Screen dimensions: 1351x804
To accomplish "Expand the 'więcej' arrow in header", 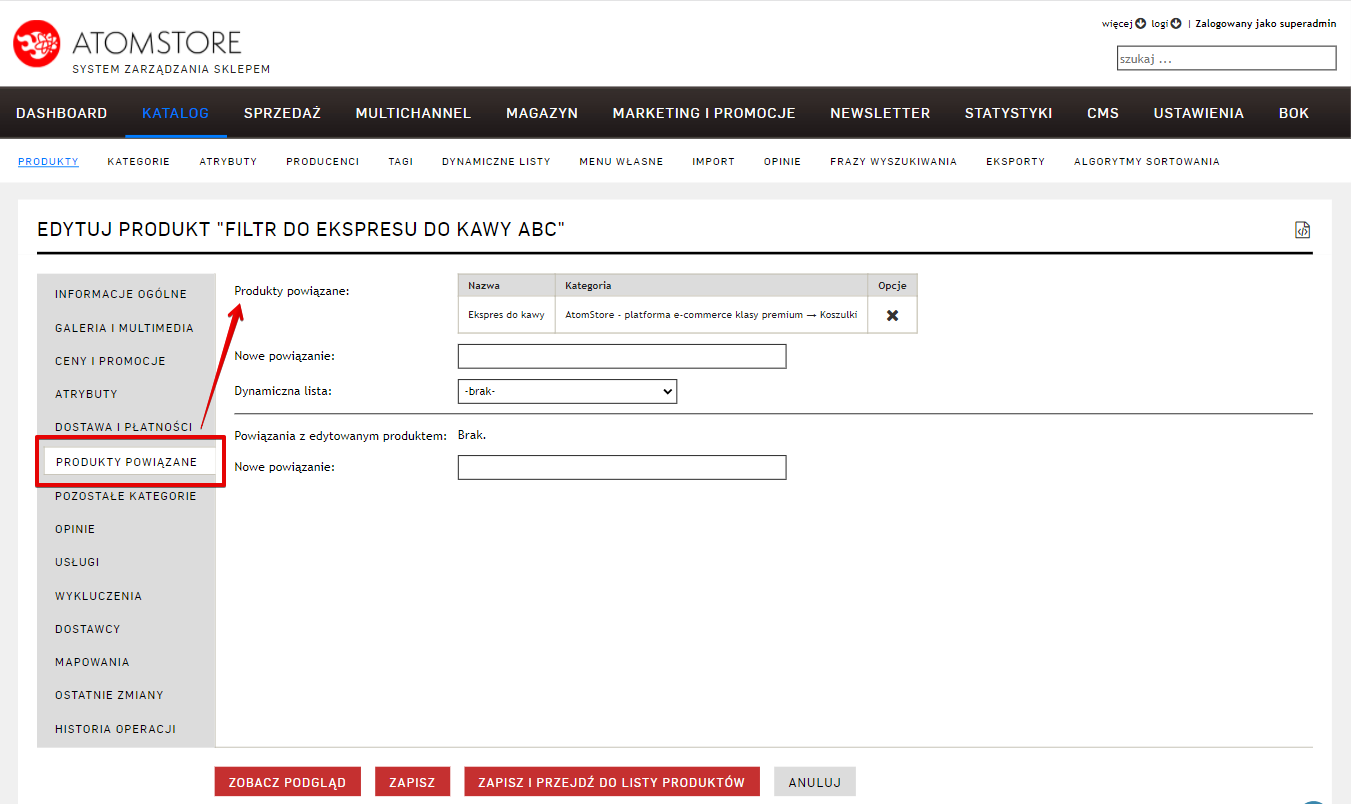I will pos(1140,24).
